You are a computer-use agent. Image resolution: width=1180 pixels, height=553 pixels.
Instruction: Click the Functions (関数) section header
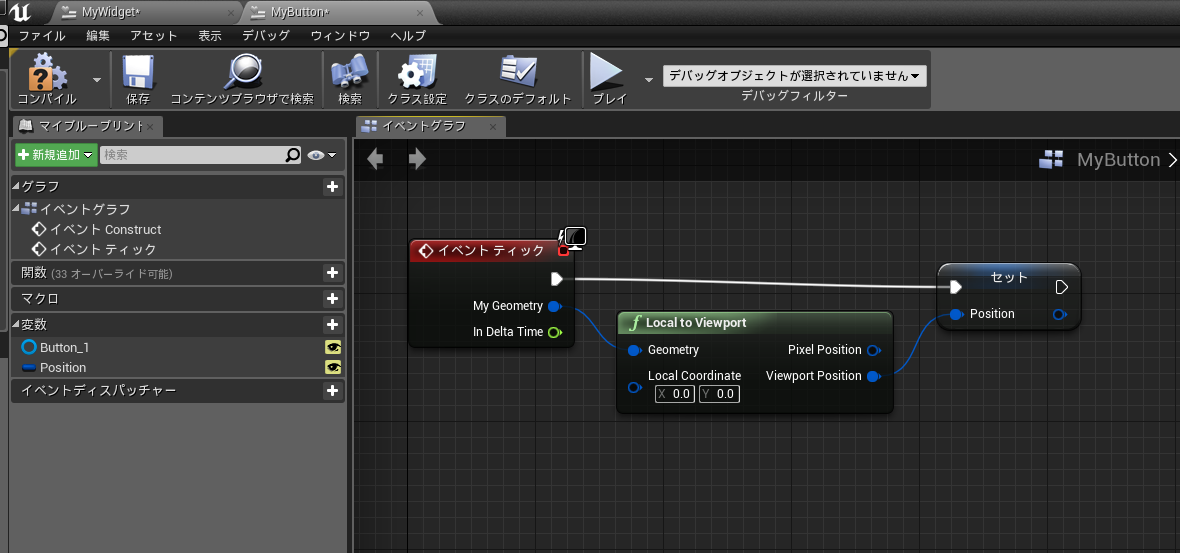click(178, 273)
